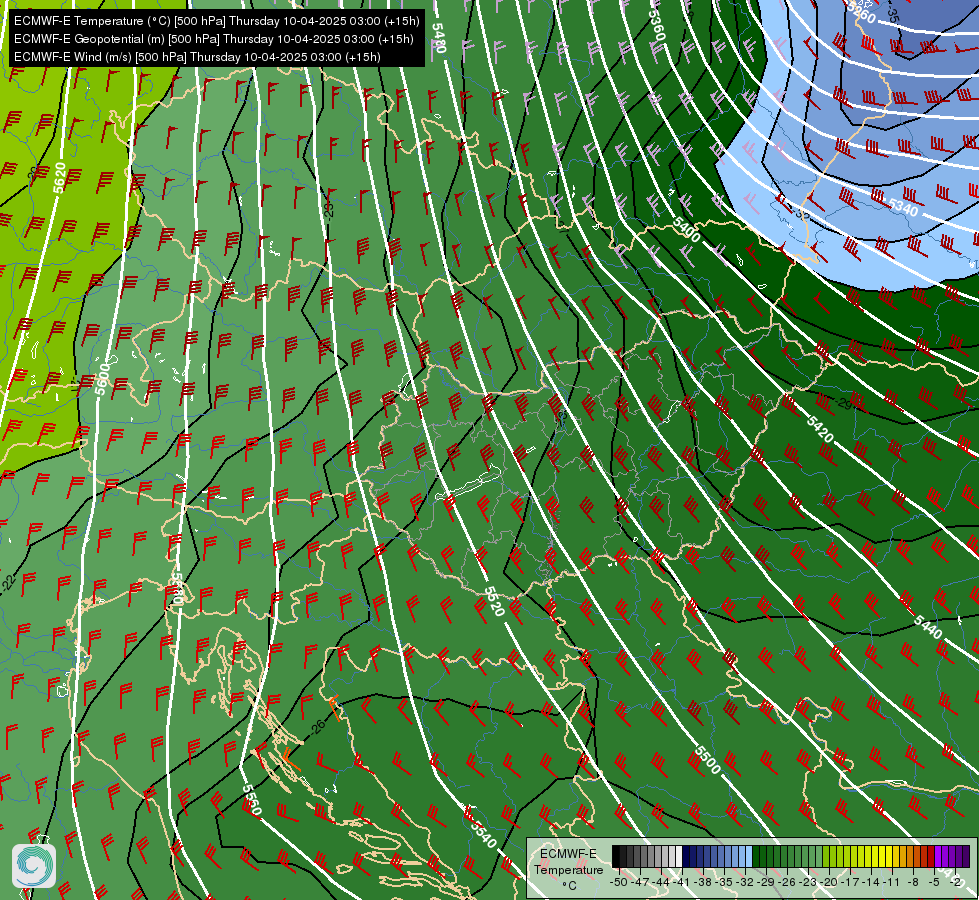Screen dimensions: 979x900
Task: Pick the black swatch at legend's left end
Action: (616, 856)
